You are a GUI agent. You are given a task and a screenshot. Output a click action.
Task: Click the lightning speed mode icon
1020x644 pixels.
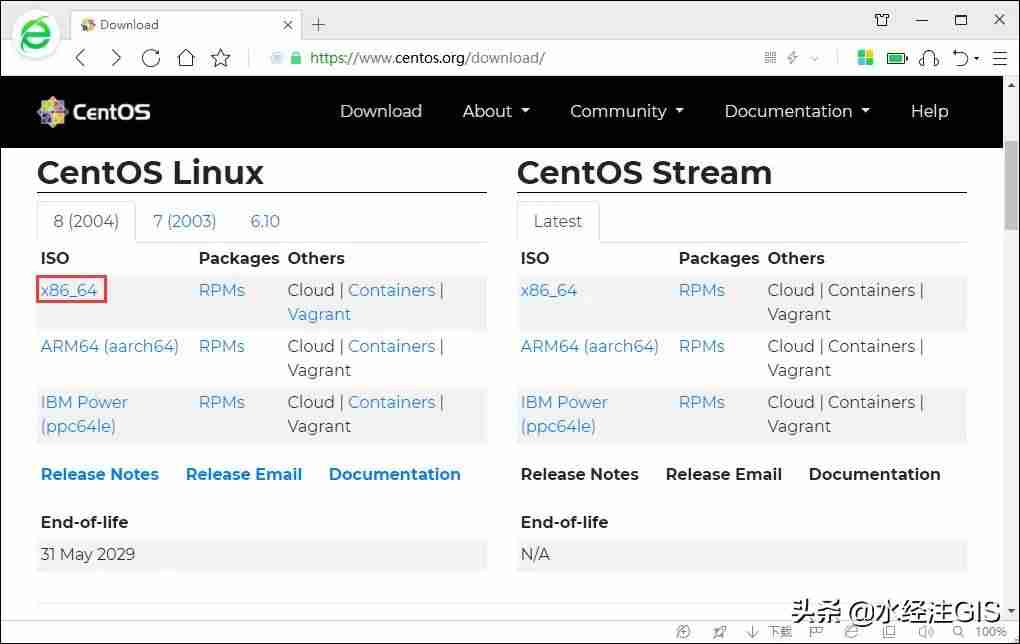pyautogui.click(x=792, y=58)
